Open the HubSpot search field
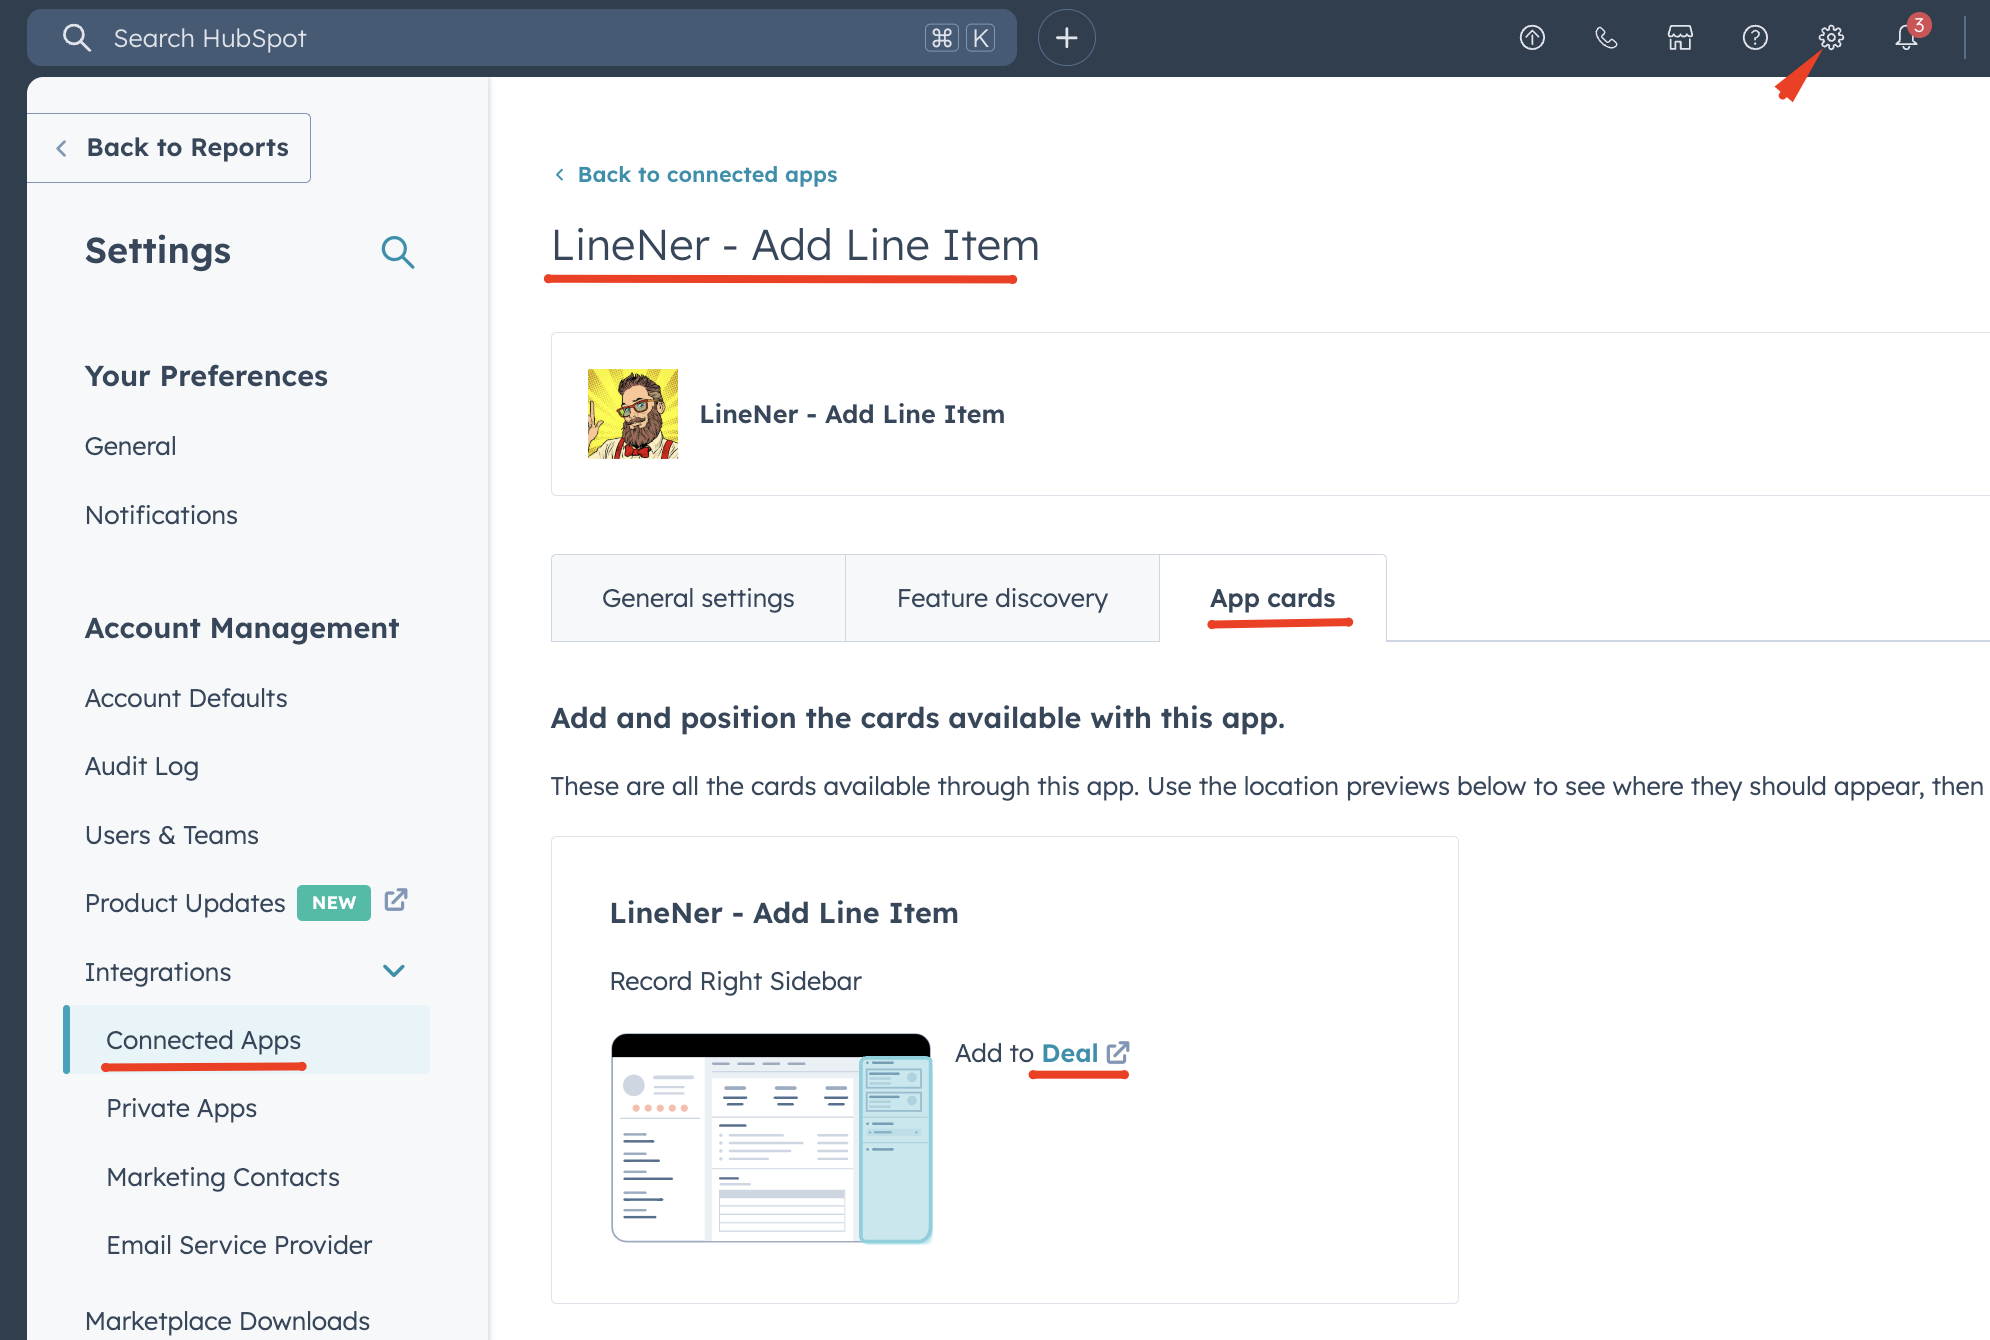The width and height of the screenshot is (1990, 1340). pos(521,38)
